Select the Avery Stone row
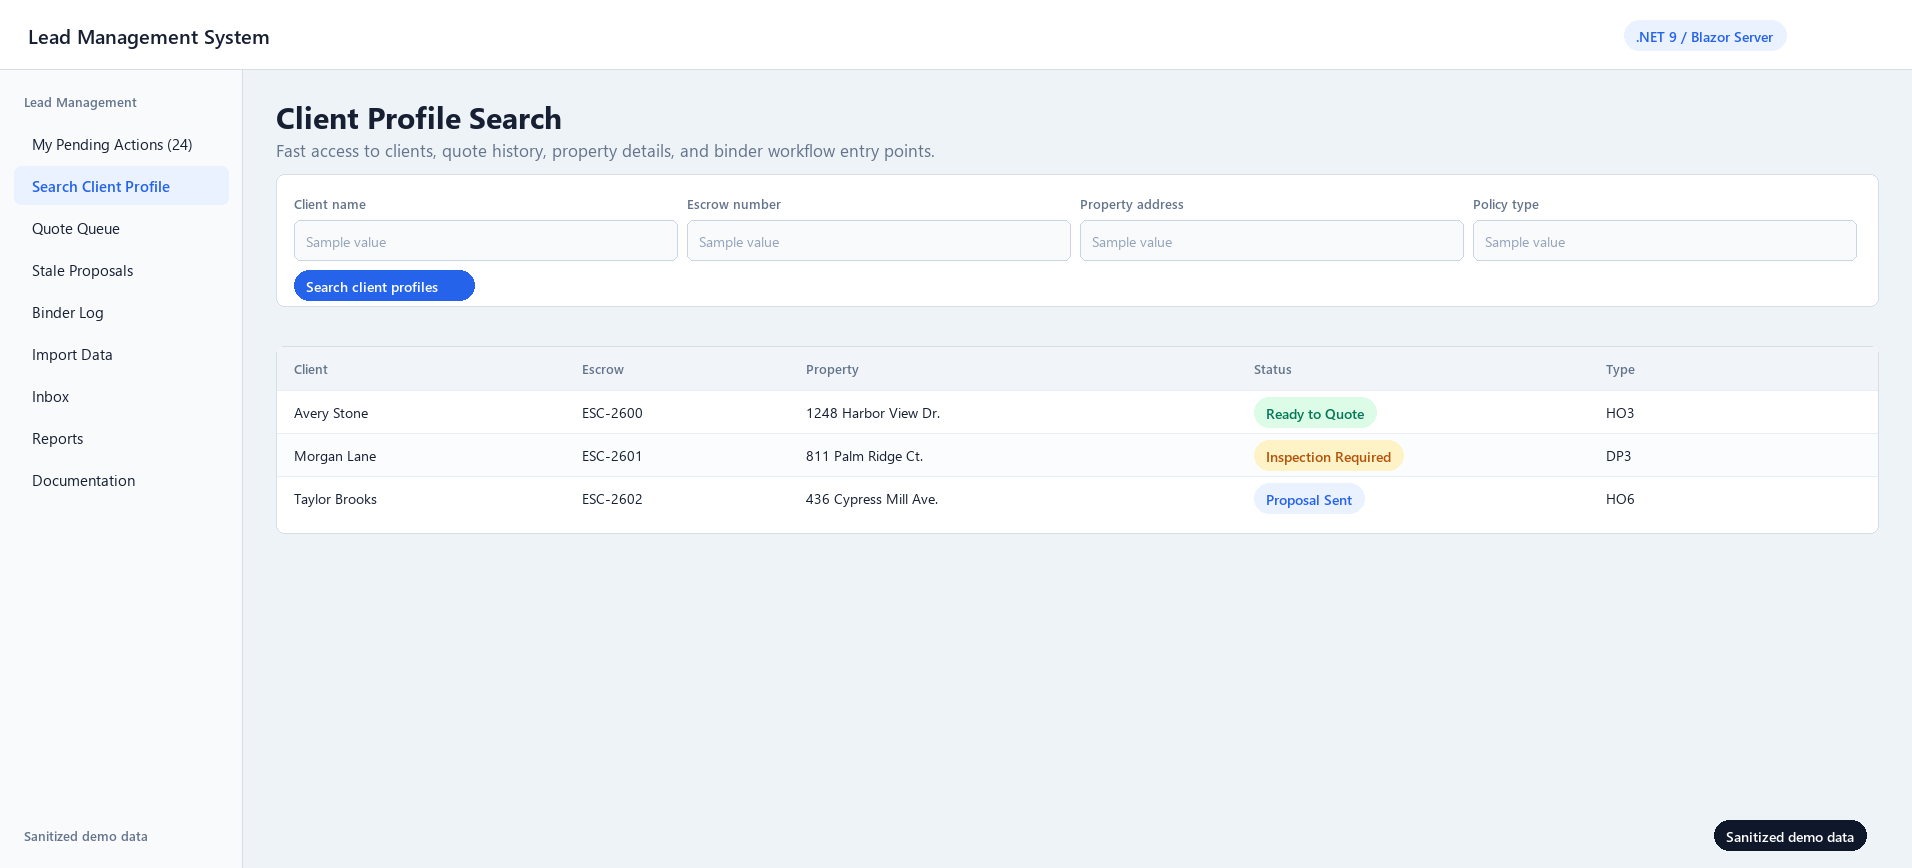The height and width of the screenshot is (868, 1912). [x=1077, y=413]
